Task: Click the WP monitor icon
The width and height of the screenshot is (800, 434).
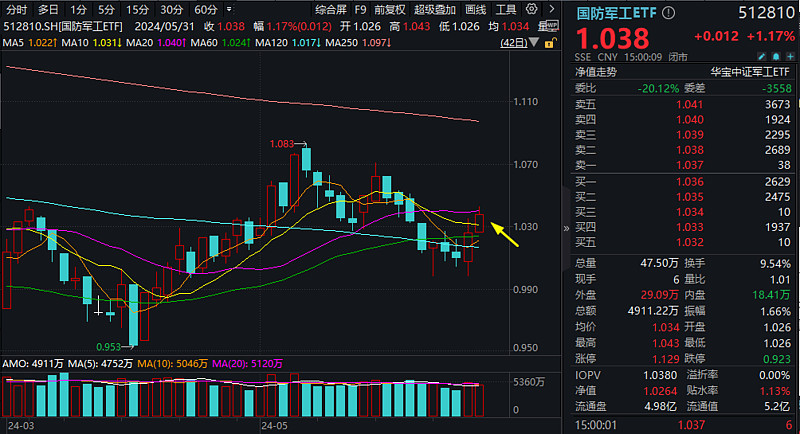Action: [x=552, y=25]
